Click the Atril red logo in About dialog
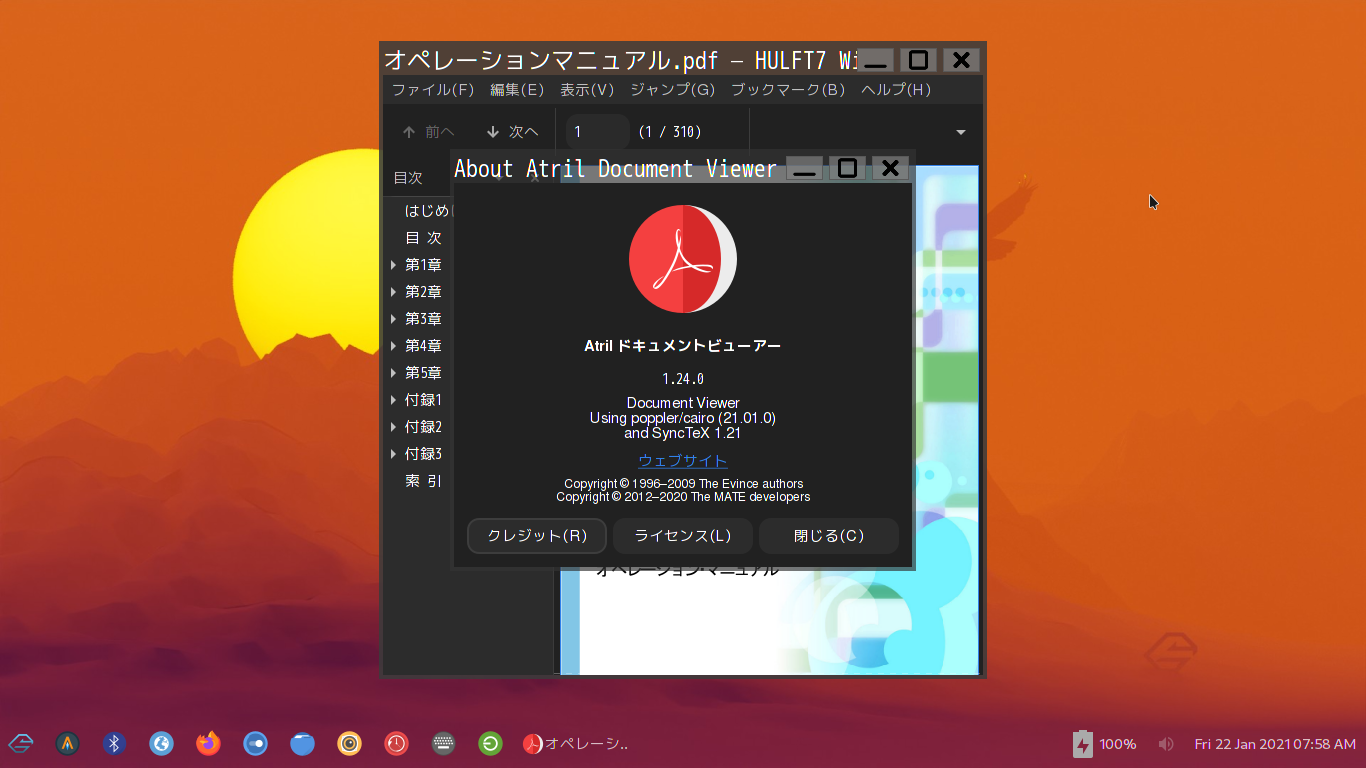Viewport: 1366px width, 768px height. coord(683,260)
